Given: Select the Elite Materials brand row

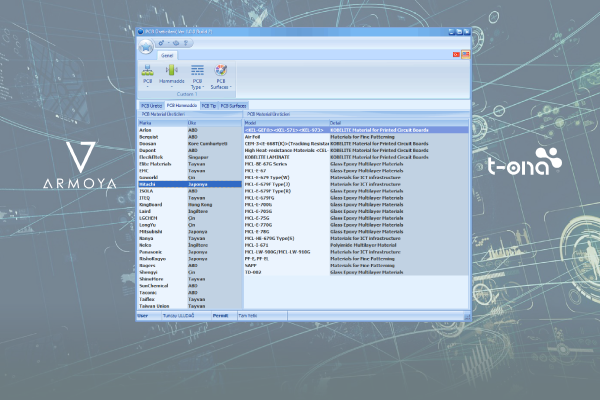Looking at the screenshot, I should pyautogui.click(x=190, y=164).
